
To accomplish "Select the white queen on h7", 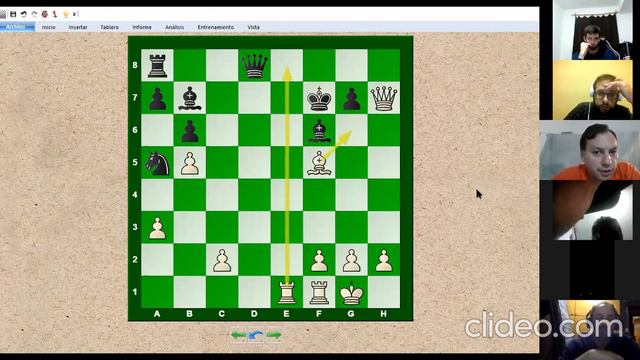I will tap(384, 98).
